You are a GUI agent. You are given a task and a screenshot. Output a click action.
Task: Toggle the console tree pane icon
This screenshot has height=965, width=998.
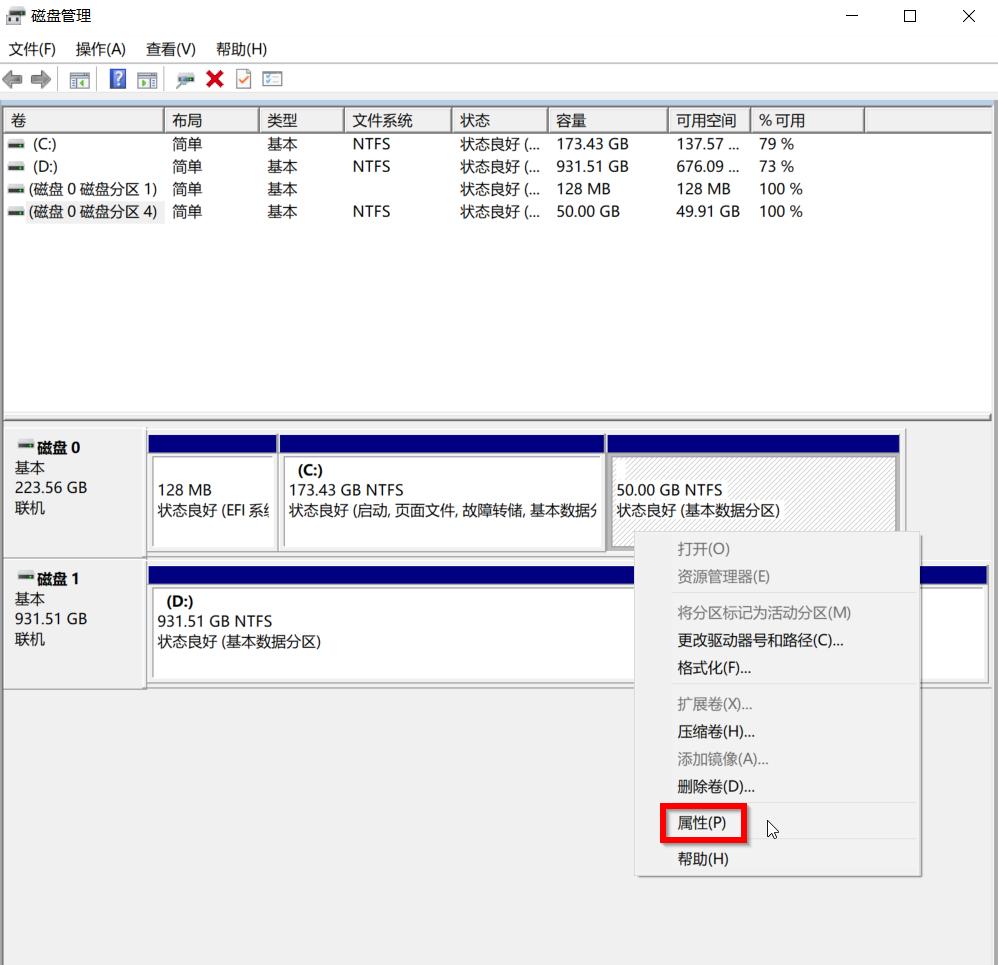pyautogui.click(x=80, y=79)
